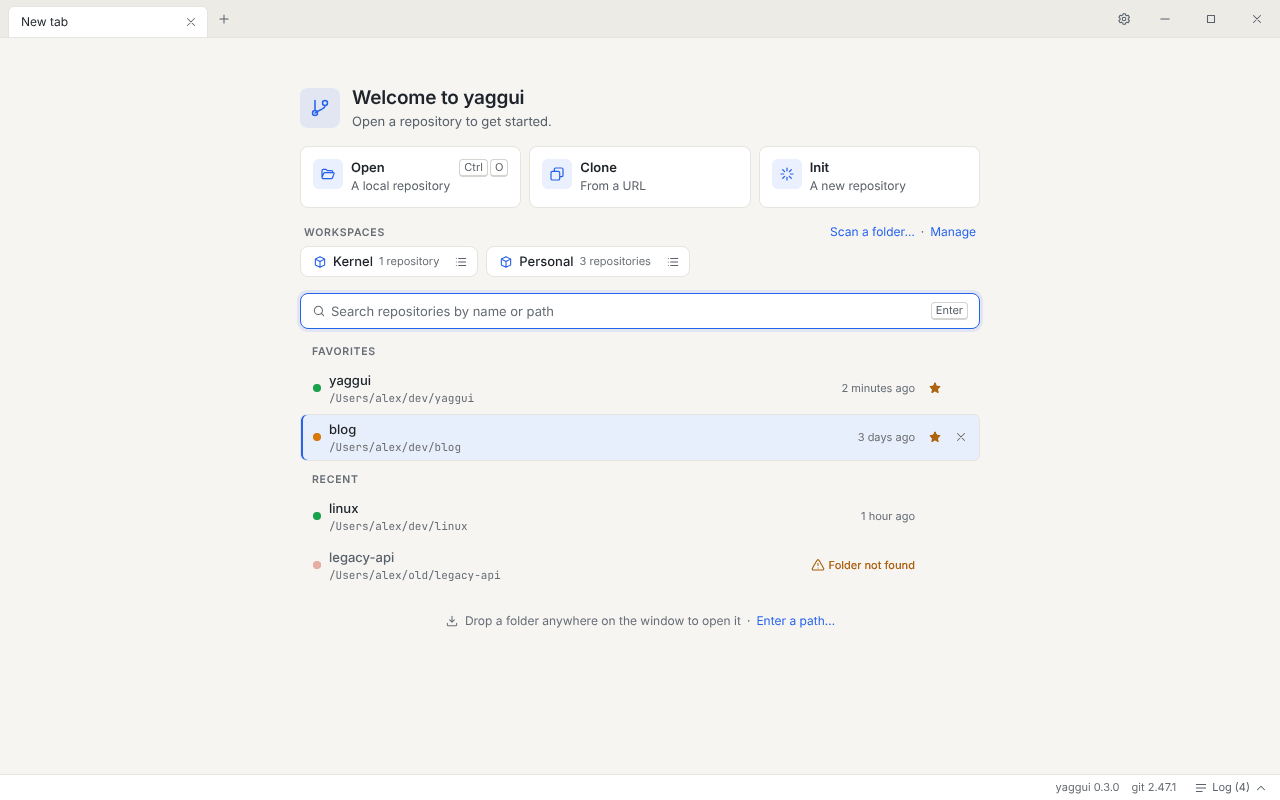Open the Kernel workspace

(x=389, y=262)
